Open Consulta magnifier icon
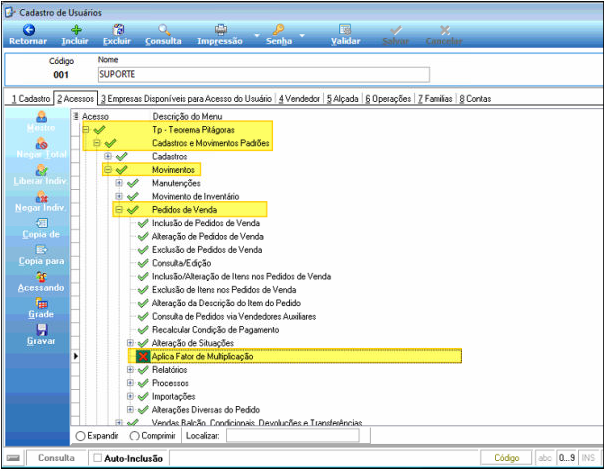605x471 pixels. pos(164,30)
